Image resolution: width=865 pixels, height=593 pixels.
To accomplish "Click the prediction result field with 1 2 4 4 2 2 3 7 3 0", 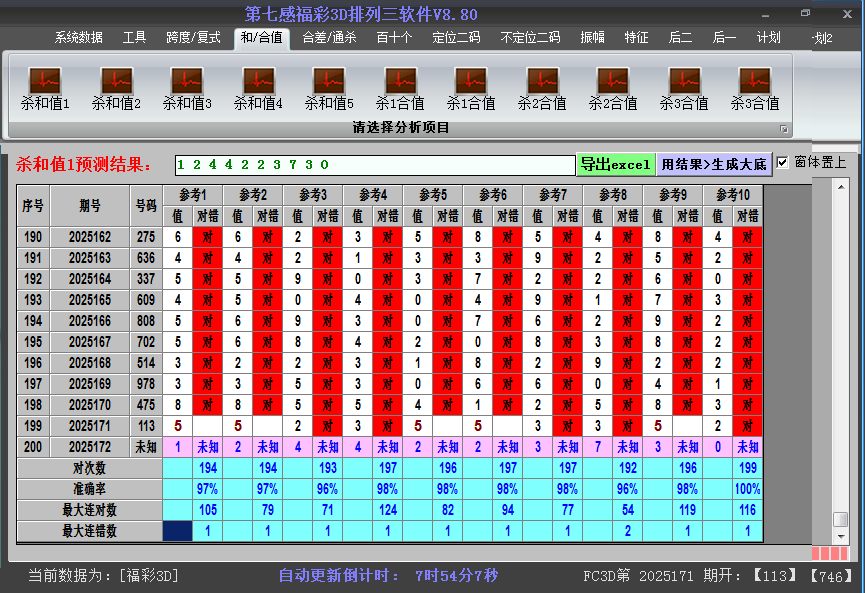I will click(x=375, y=165).
